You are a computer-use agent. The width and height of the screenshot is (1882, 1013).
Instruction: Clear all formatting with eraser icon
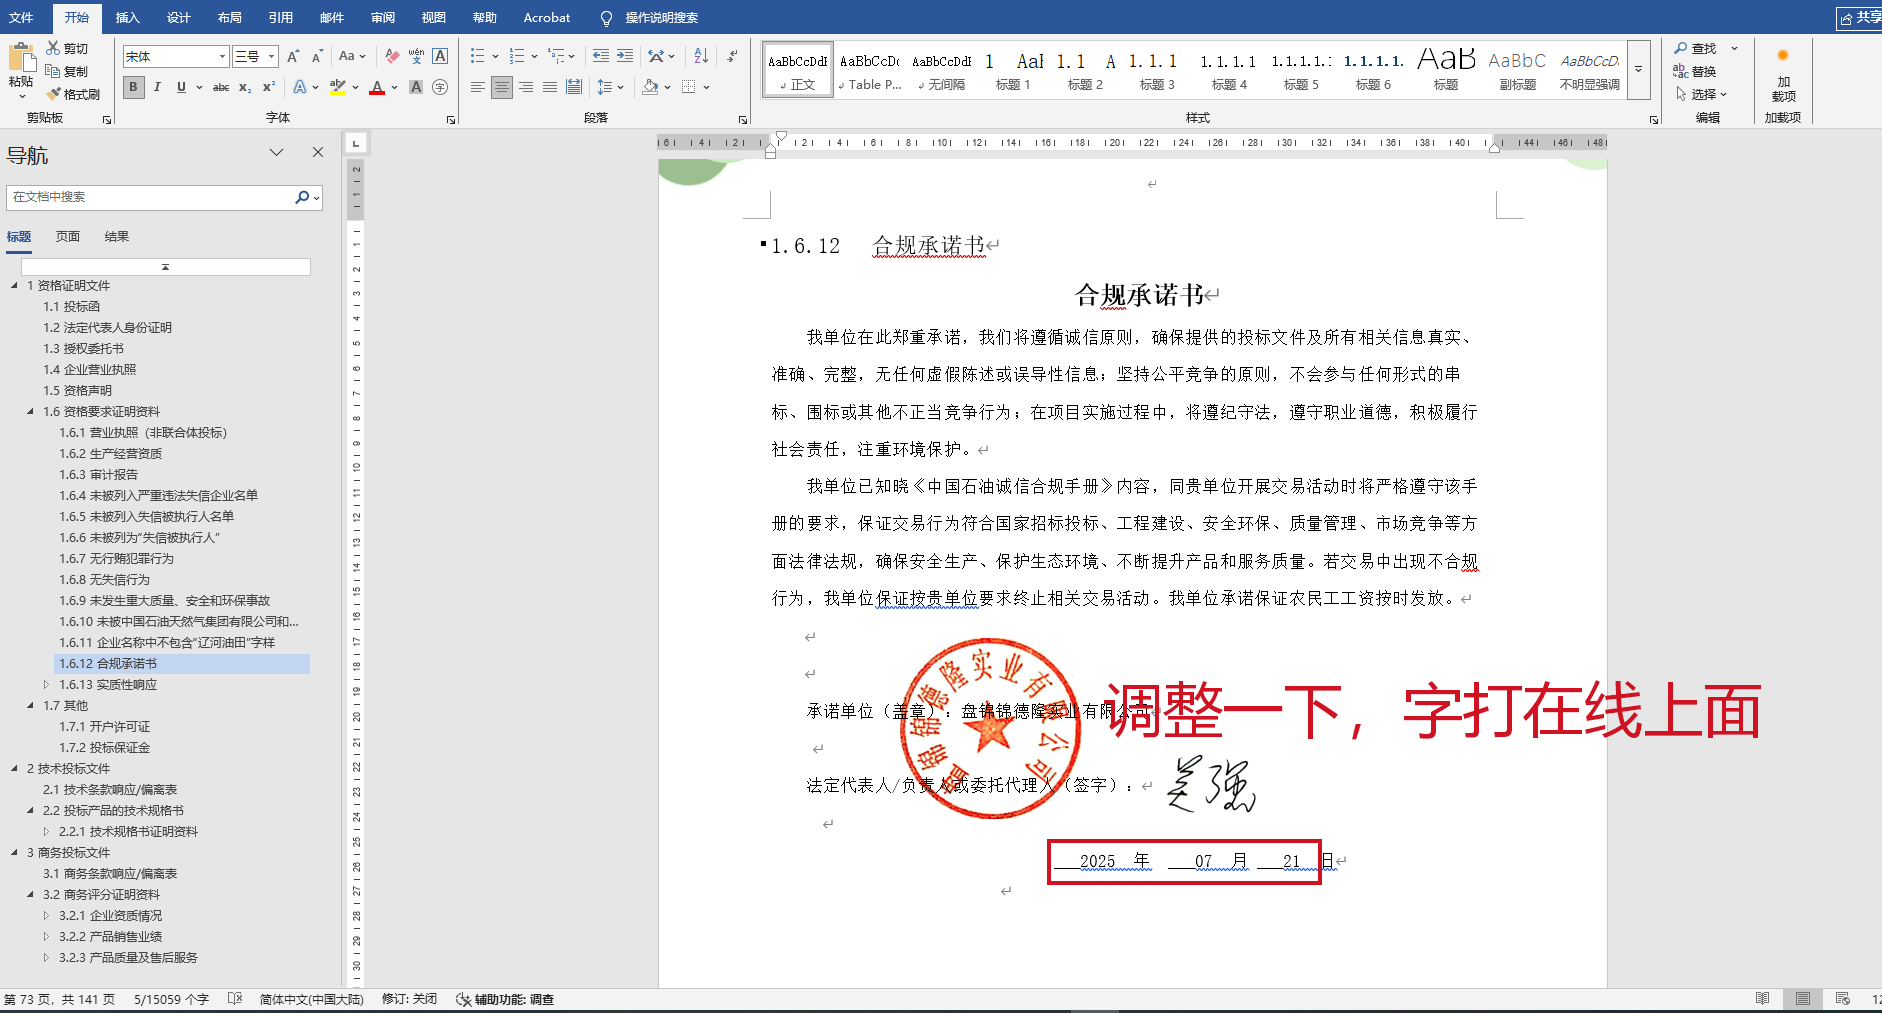pos(392,56)
